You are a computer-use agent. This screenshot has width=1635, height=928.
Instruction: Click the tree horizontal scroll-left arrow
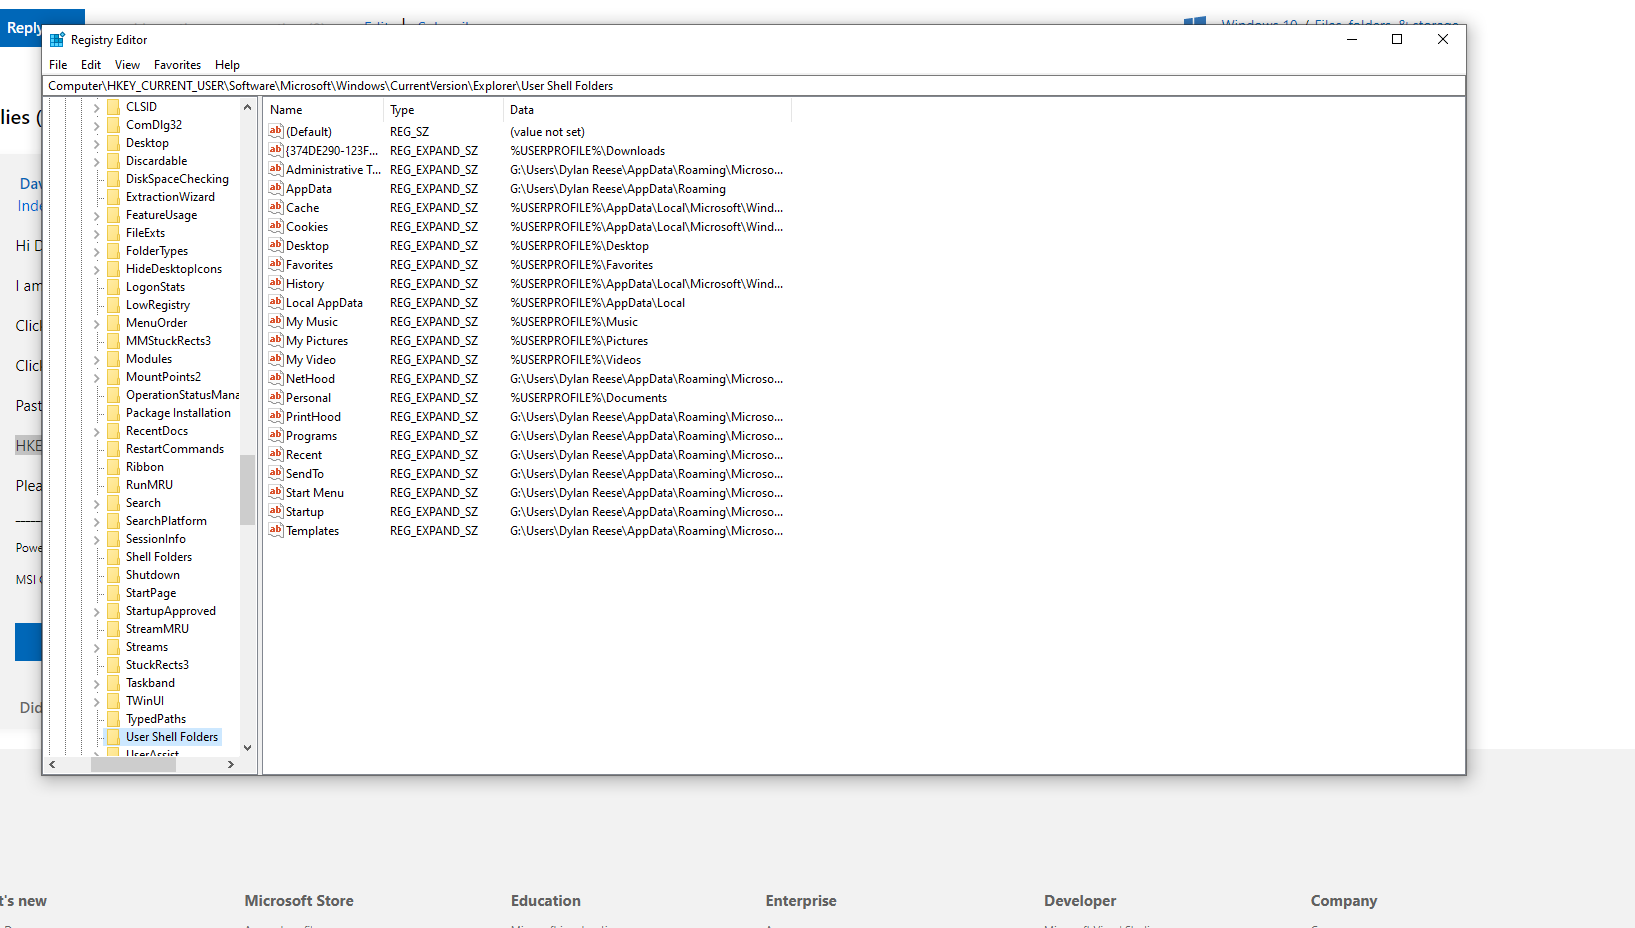(x=52, y=764)
